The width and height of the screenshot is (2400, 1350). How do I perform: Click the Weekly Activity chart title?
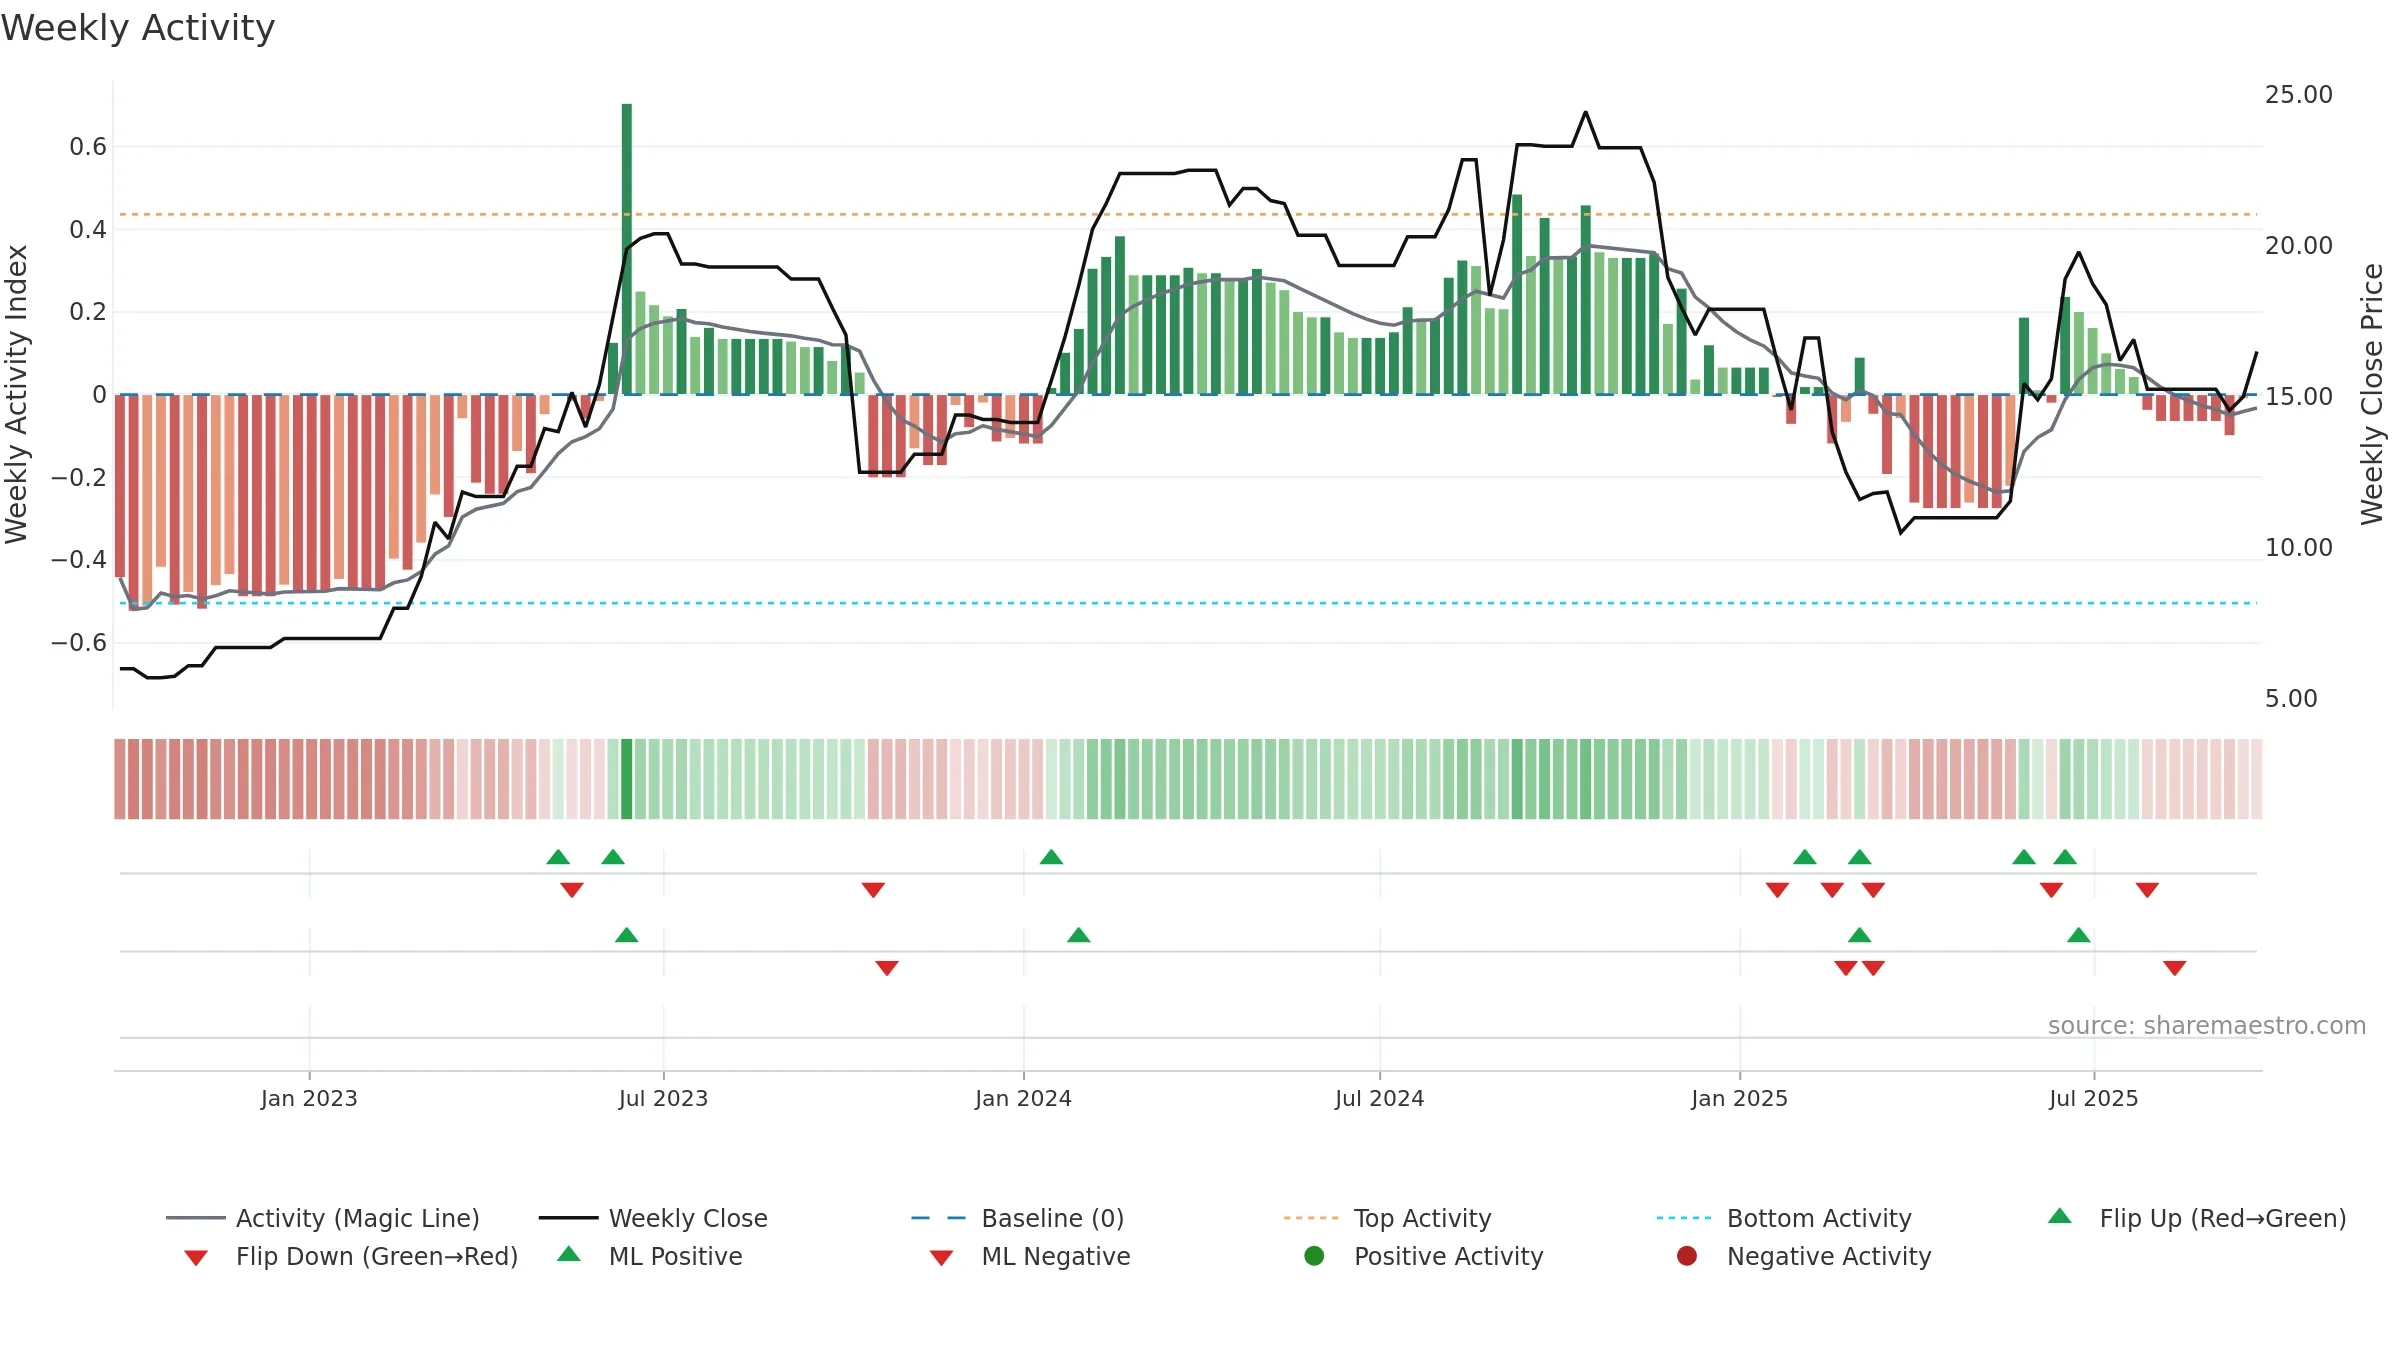pyautogui.click(x=138, y=28)
